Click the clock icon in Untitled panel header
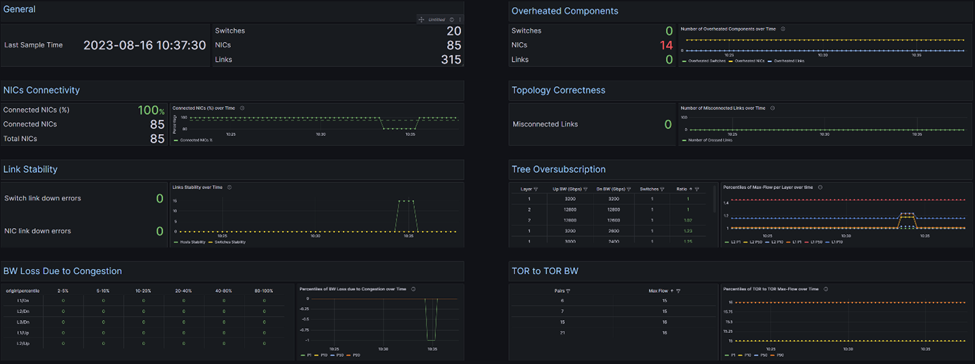Viewport: 975px width, 364px height. (451, 19)
